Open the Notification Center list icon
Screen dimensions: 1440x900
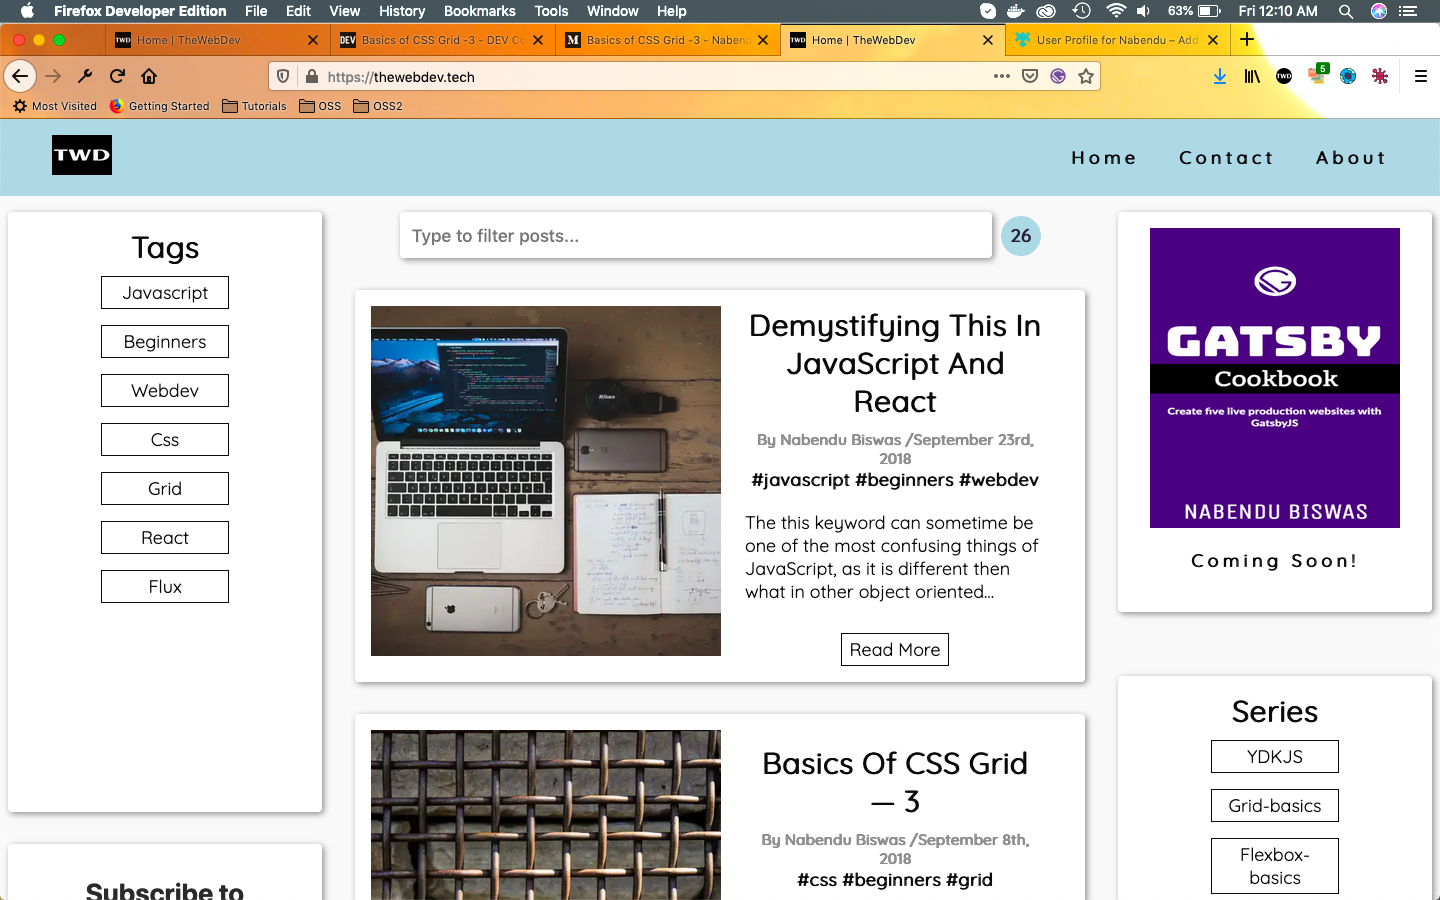(x=1409, y=11)
